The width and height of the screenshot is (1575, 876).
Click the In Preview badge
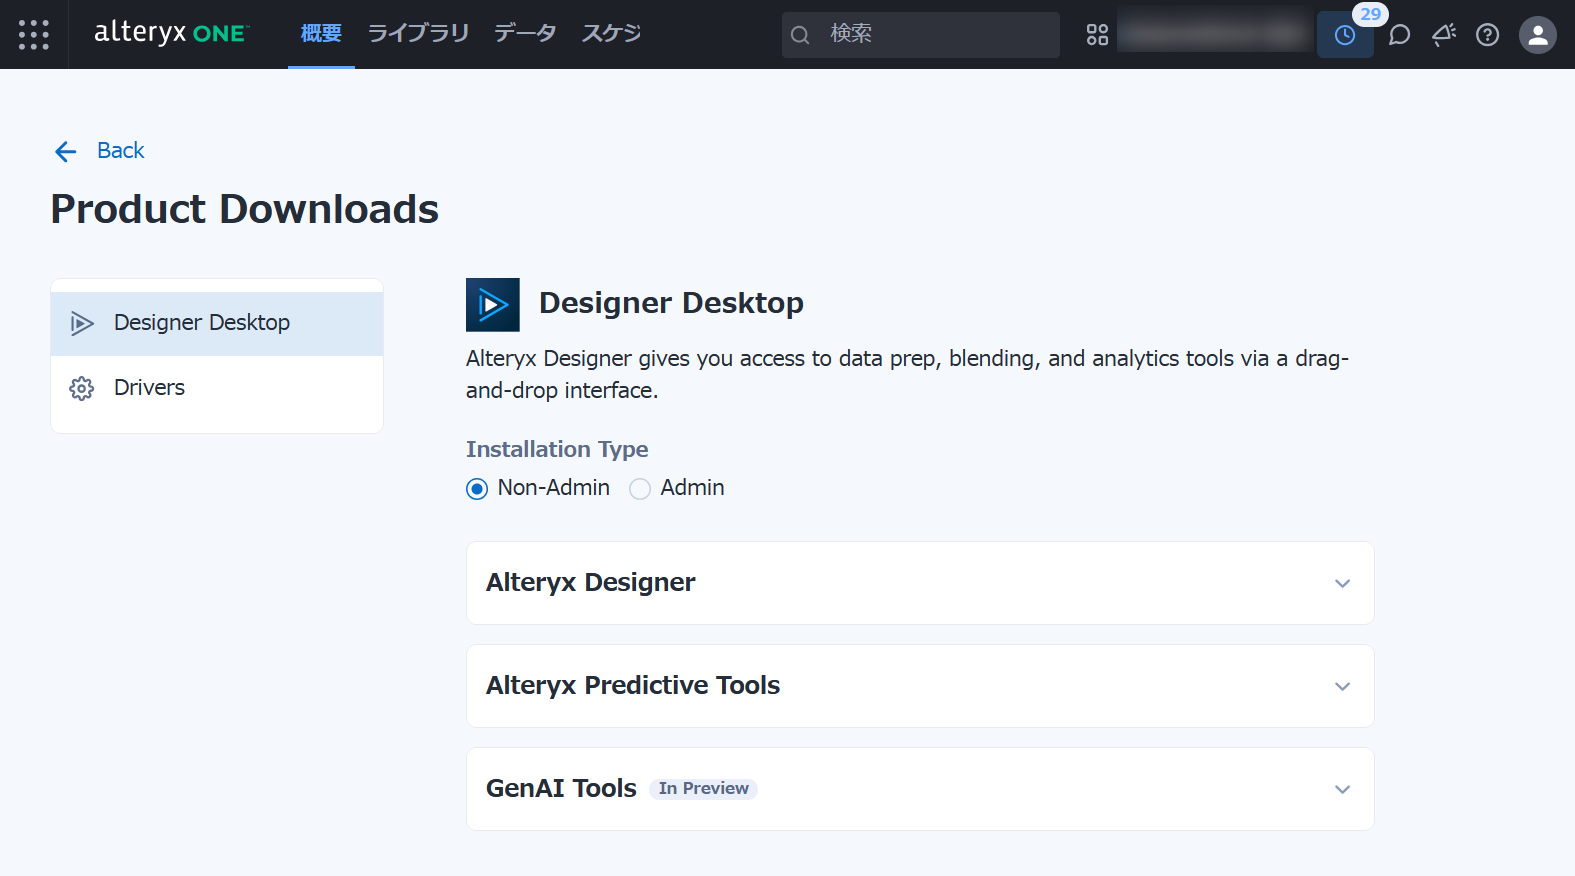pyautogui.click(x=704, y=789)
